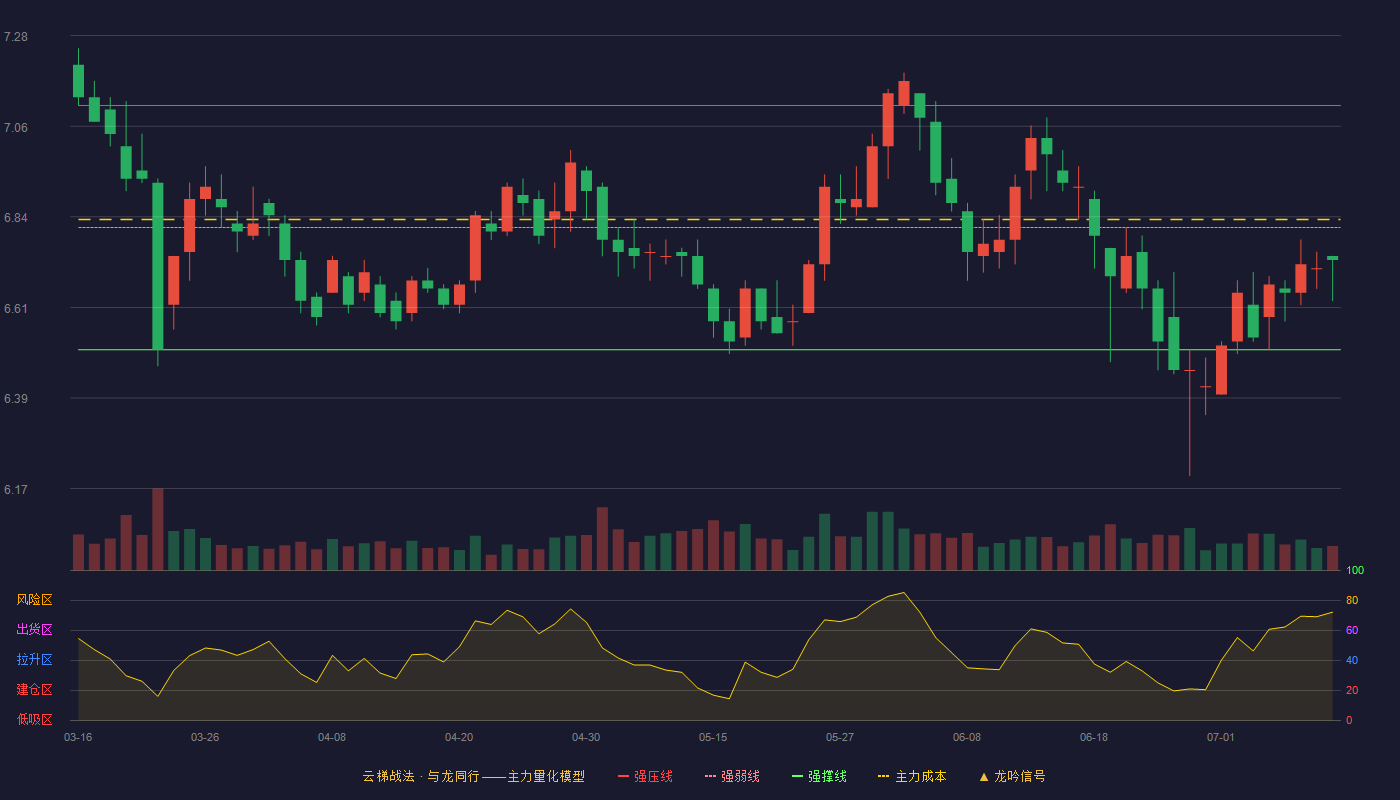
Task: Click the 04-08 date label
Action: (332, 737)
